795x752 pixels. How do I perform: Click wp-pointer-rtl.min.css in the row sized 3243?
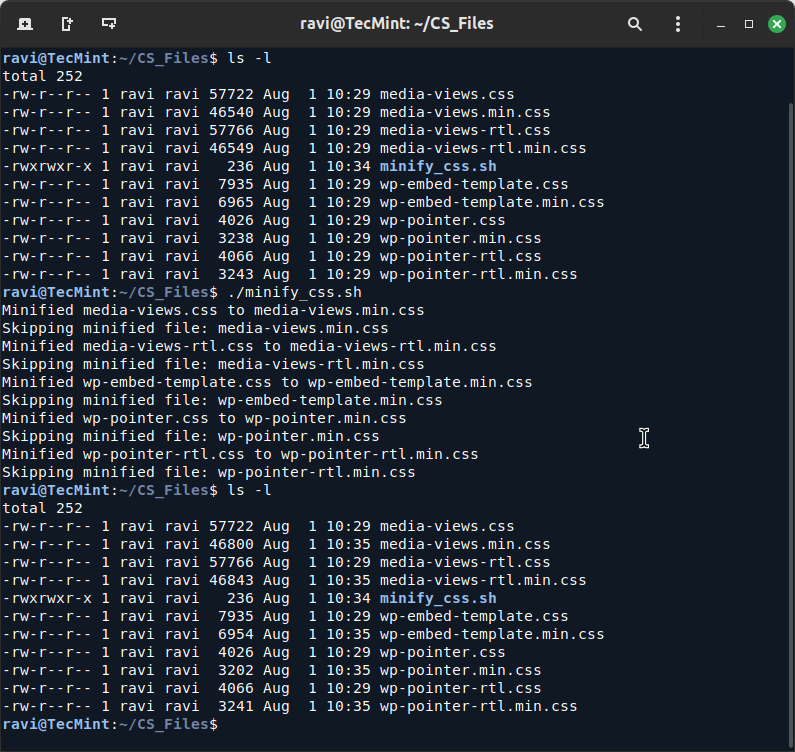(479, 274)
